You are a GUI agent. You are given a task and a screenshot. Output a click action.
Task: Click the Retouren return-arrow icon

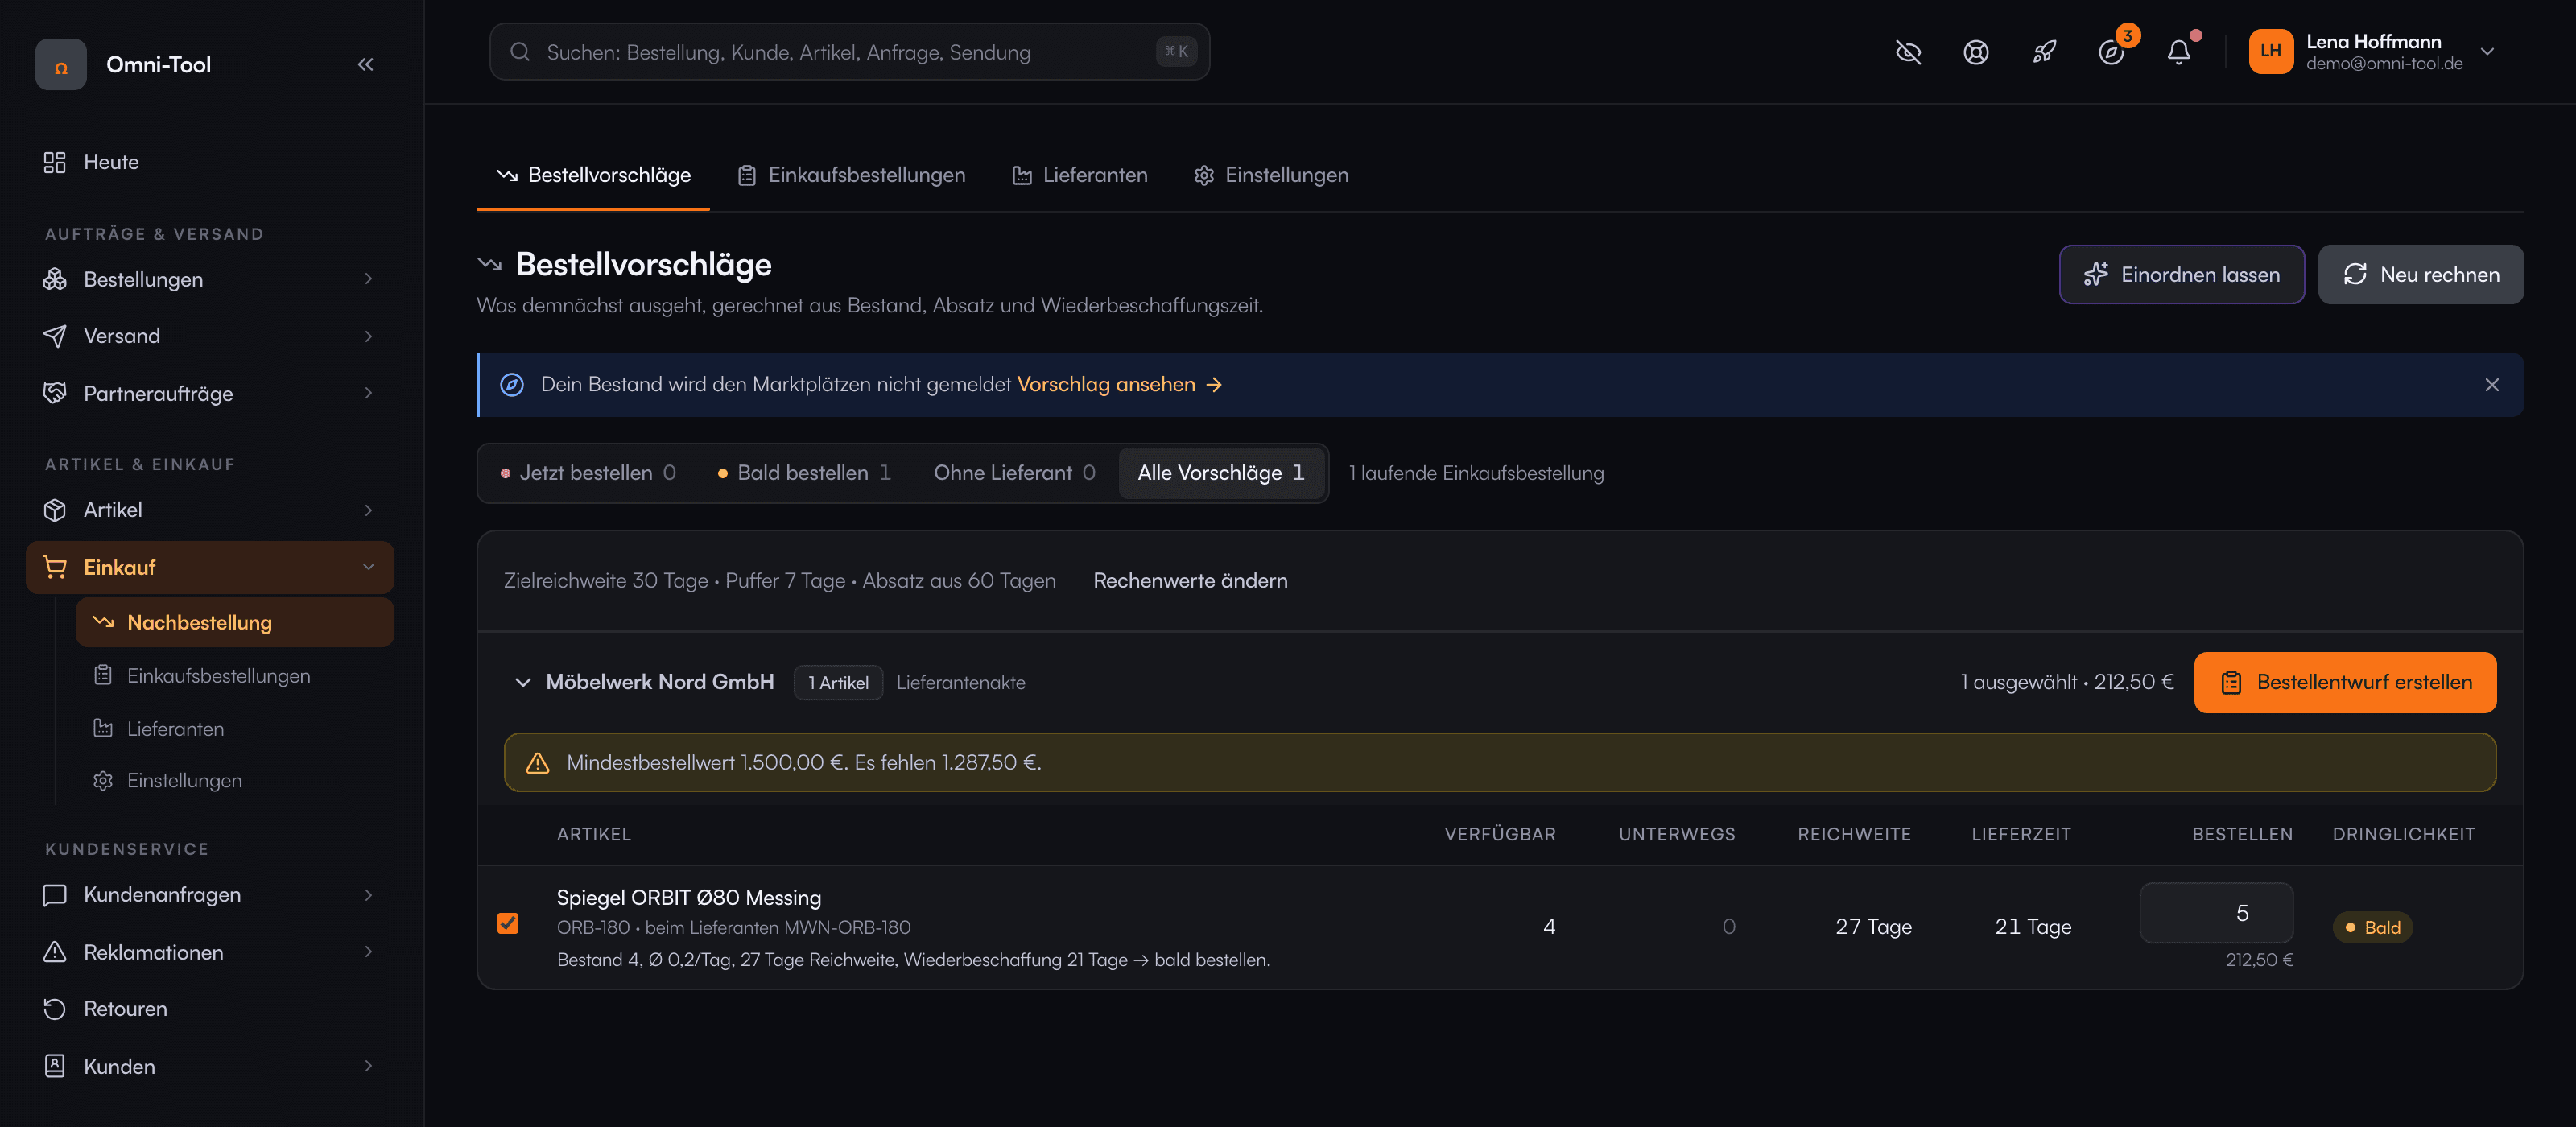(x=55, y=1009)
